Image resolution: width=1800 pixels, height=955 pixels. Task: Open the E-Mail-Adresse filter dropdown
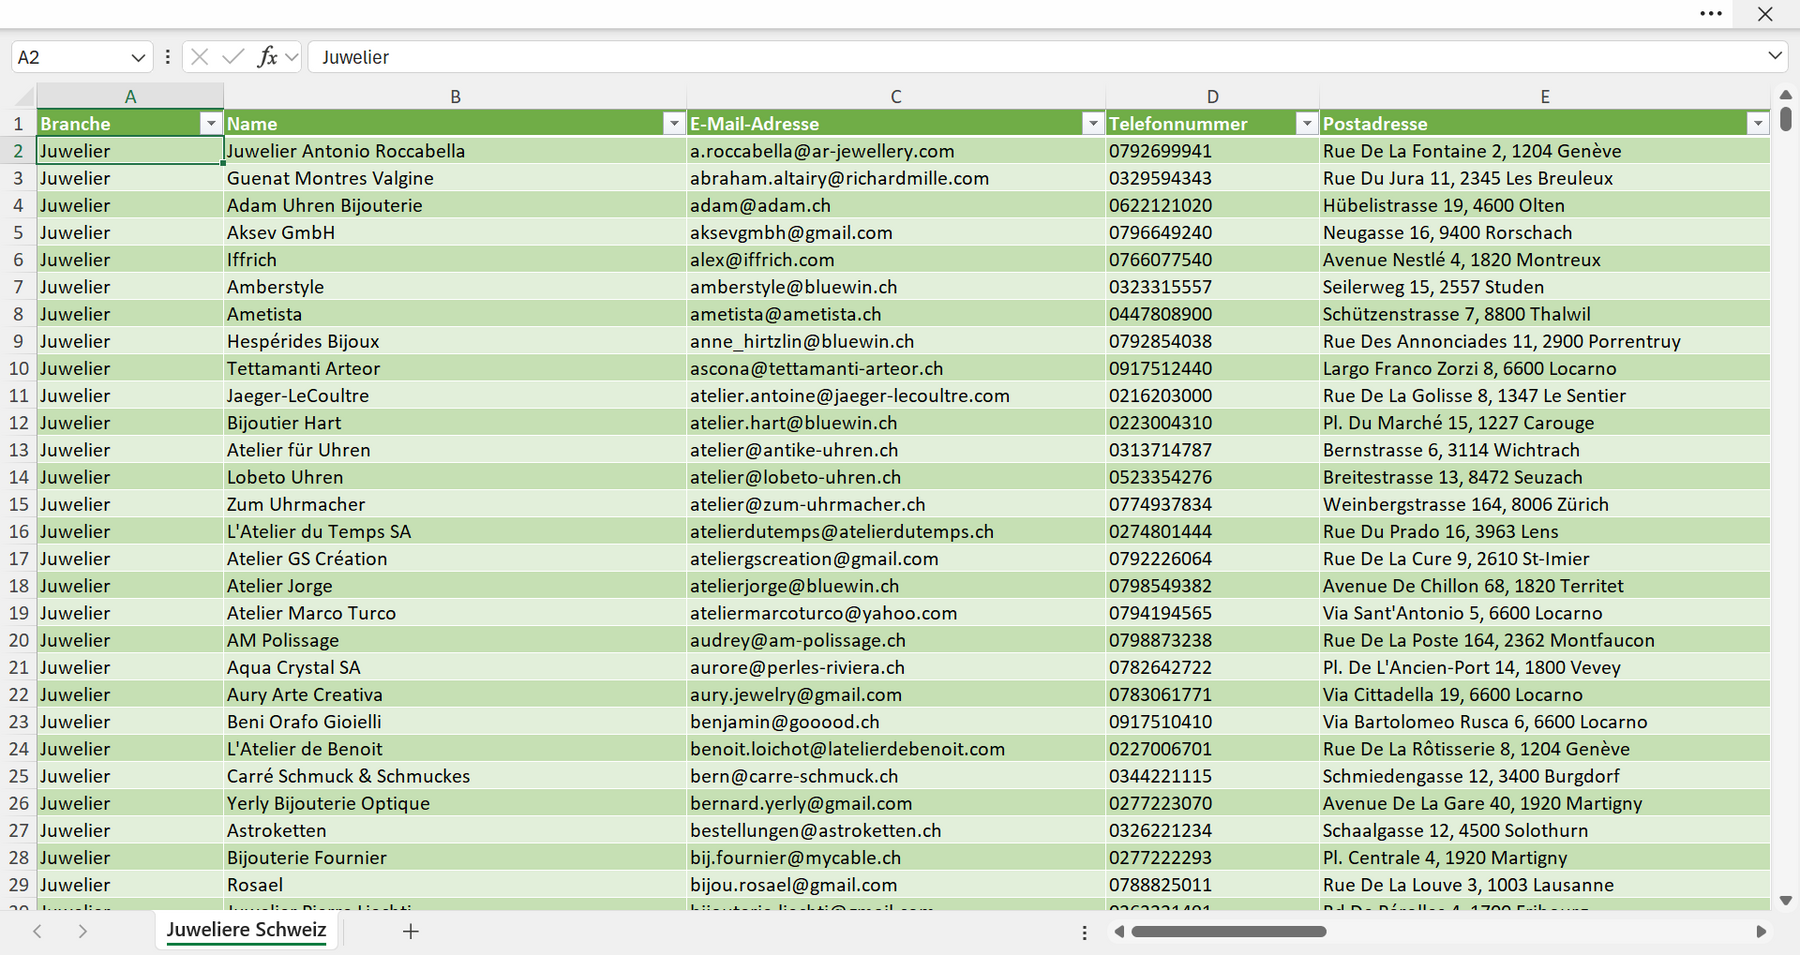pos(1093,124)
